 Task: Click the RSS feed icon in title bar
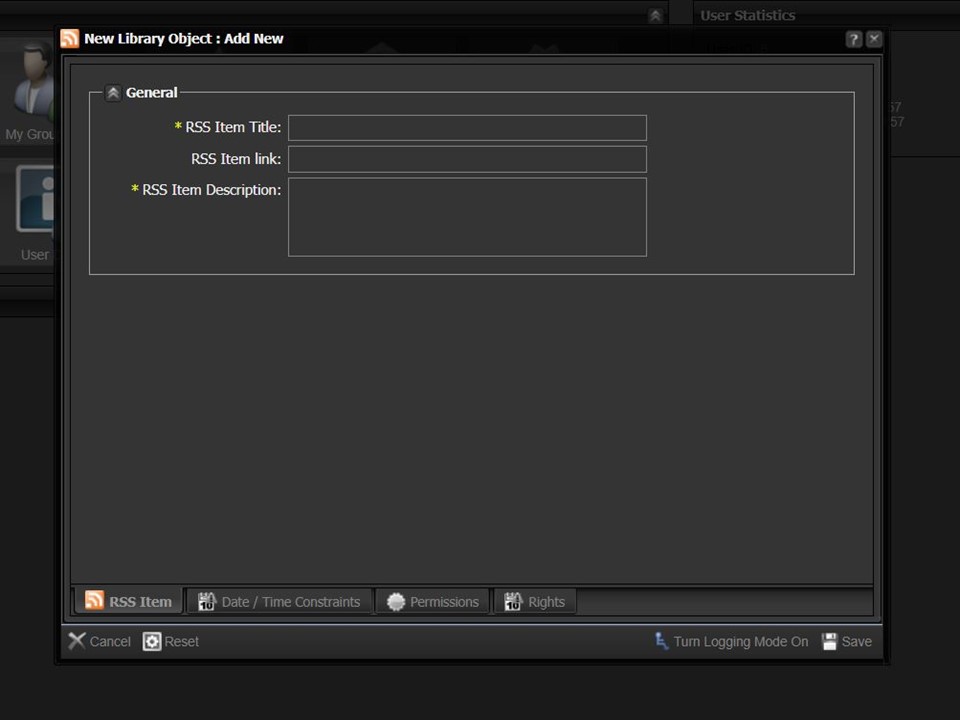tap(70, 39)
